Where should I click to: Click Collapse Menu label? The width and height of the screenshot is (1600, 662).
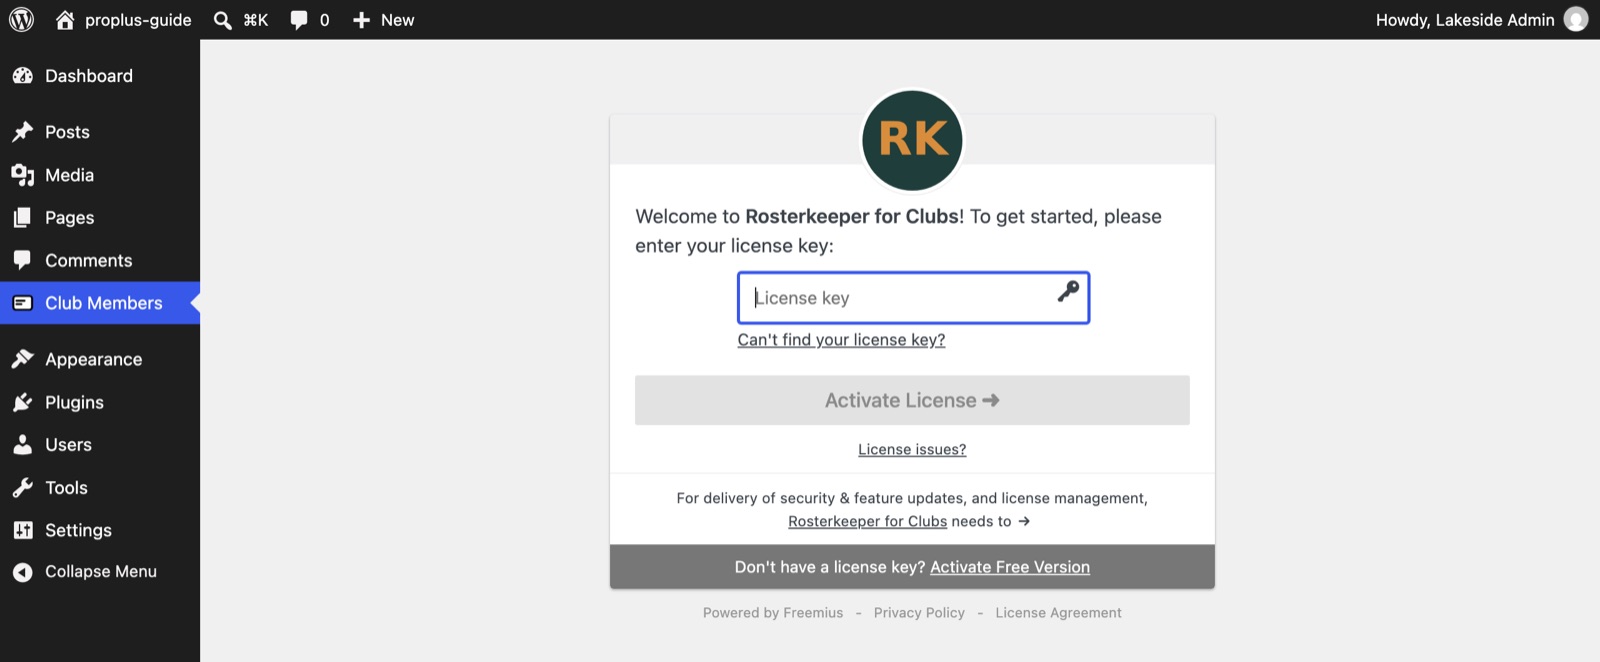(101, 572)
